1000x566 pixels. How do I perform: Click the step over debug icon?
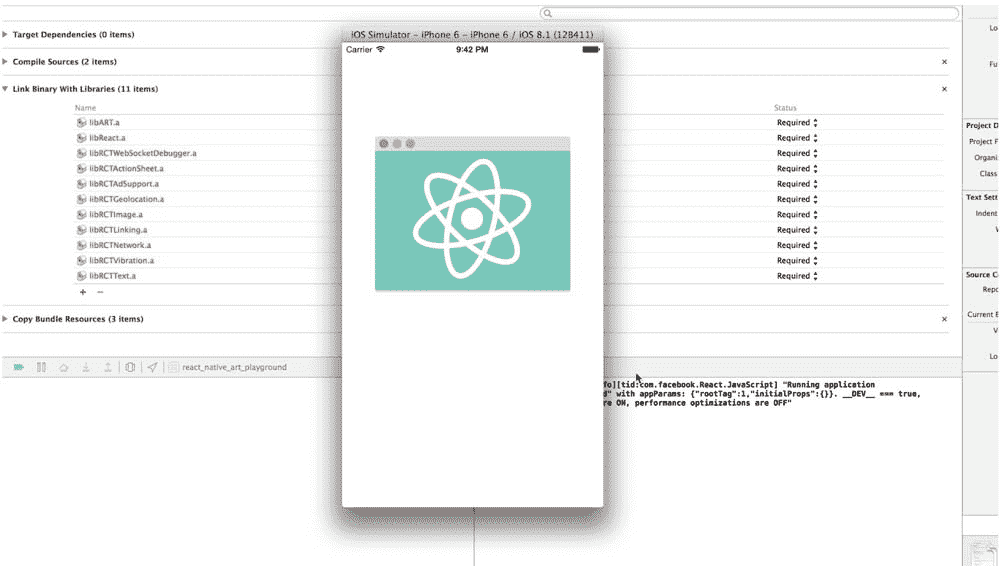[x=63, y=367]
